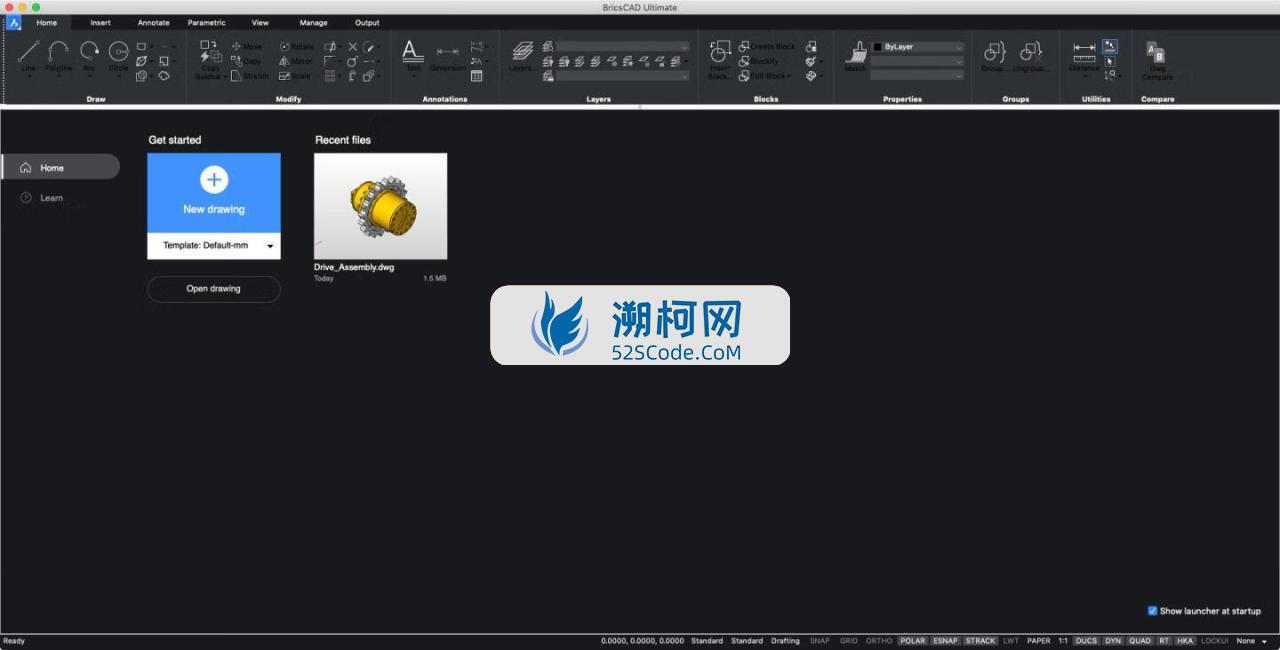Open the Dwg Compare tool

click(x=1157, y=60)
